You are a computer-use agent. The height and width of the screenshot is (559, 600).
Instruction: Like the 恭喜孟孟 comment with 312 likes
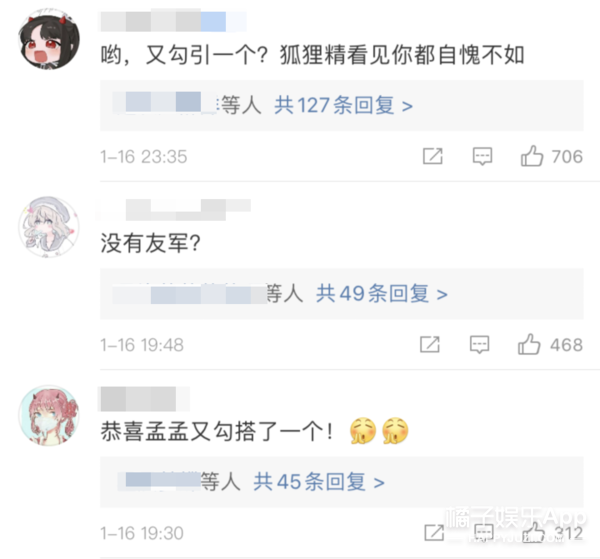tap(533, 532)
